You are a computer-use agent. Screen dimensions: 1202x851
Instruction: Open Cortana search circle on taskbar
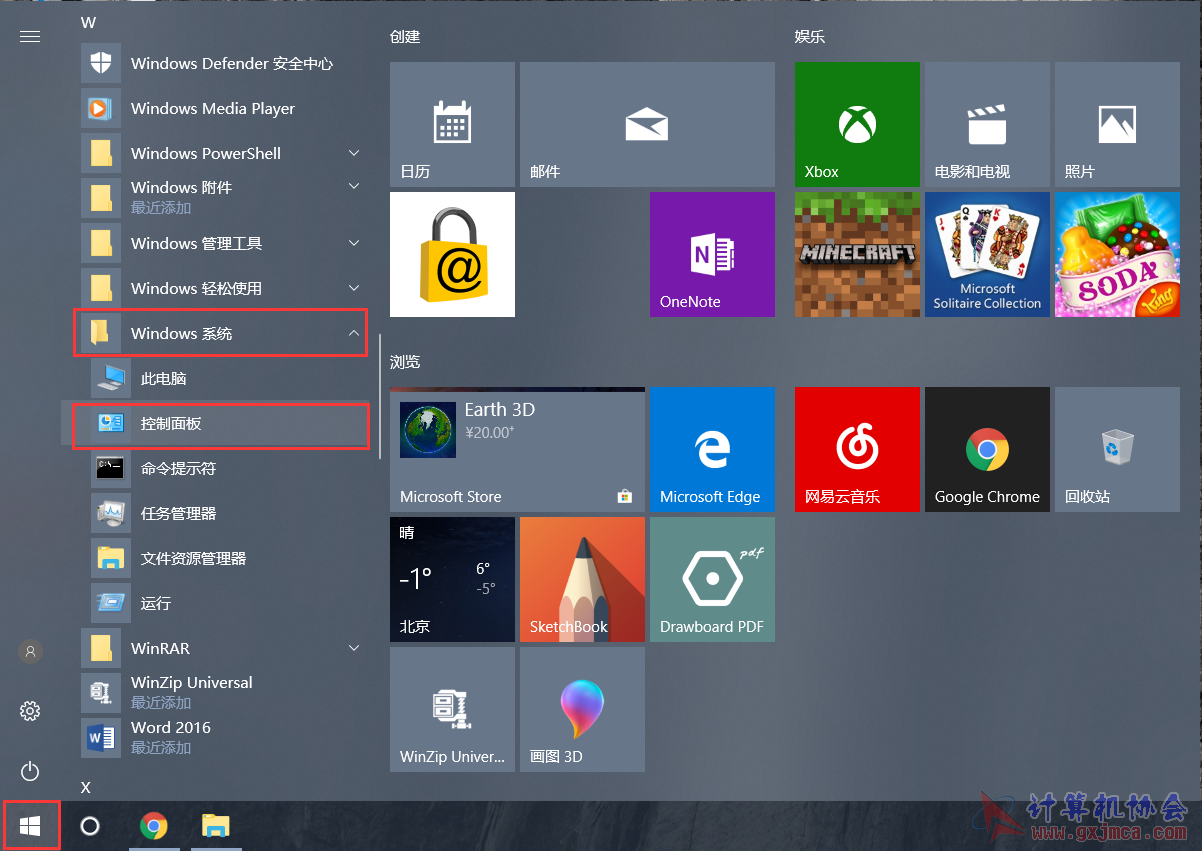[90, 826]
